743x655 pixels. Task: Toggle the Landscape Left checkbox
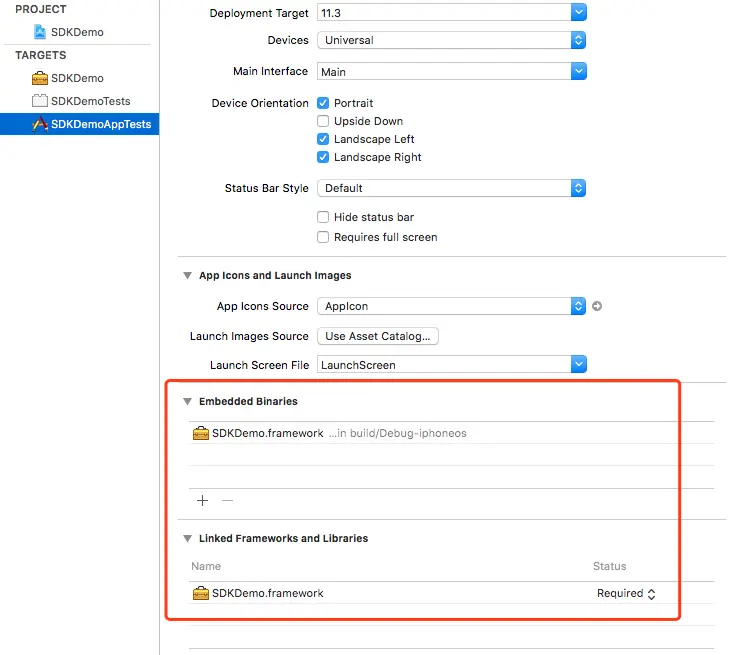[x=323, y=139]
